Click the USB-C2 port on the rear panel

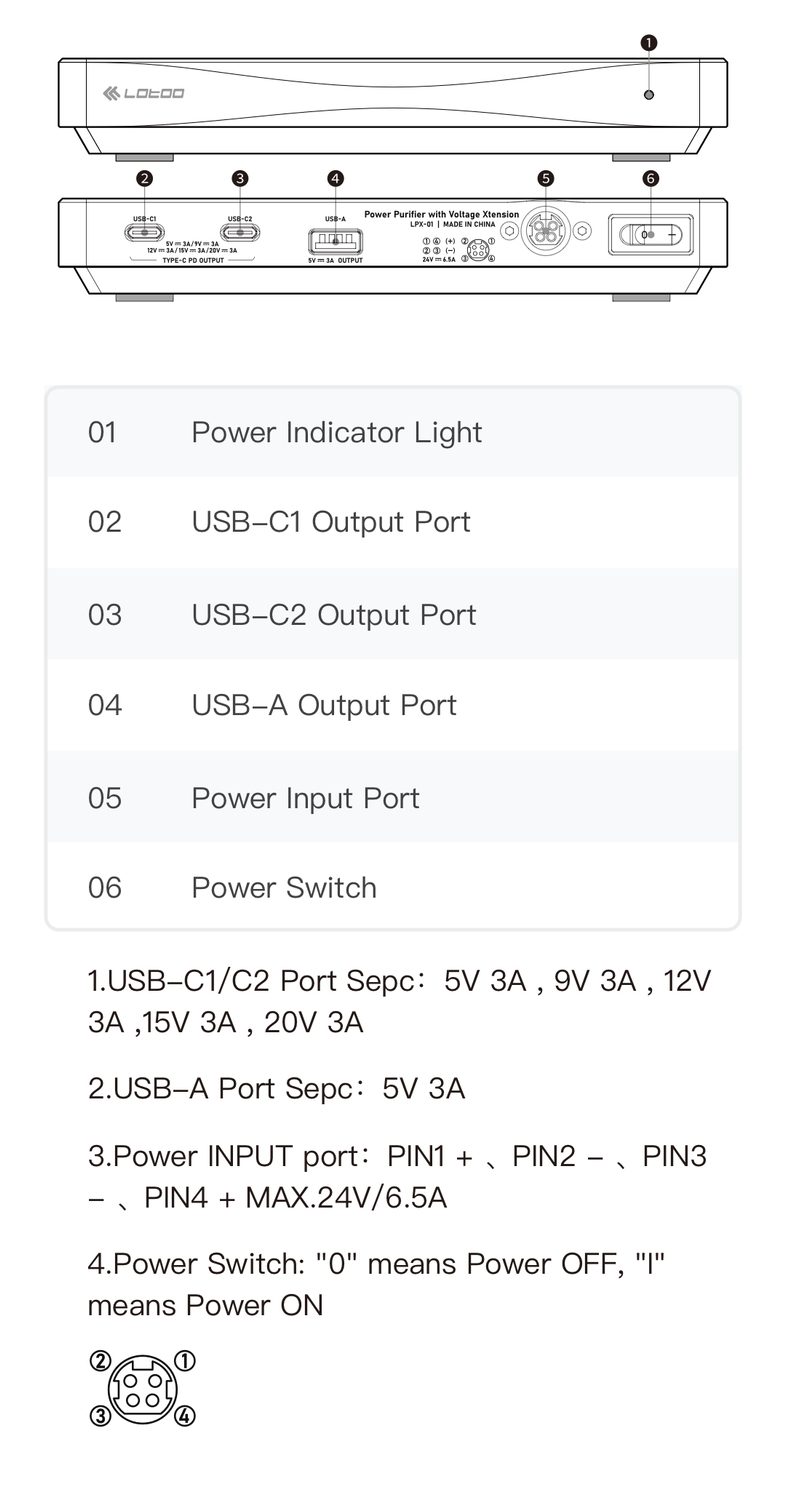[x=240, y=233]
